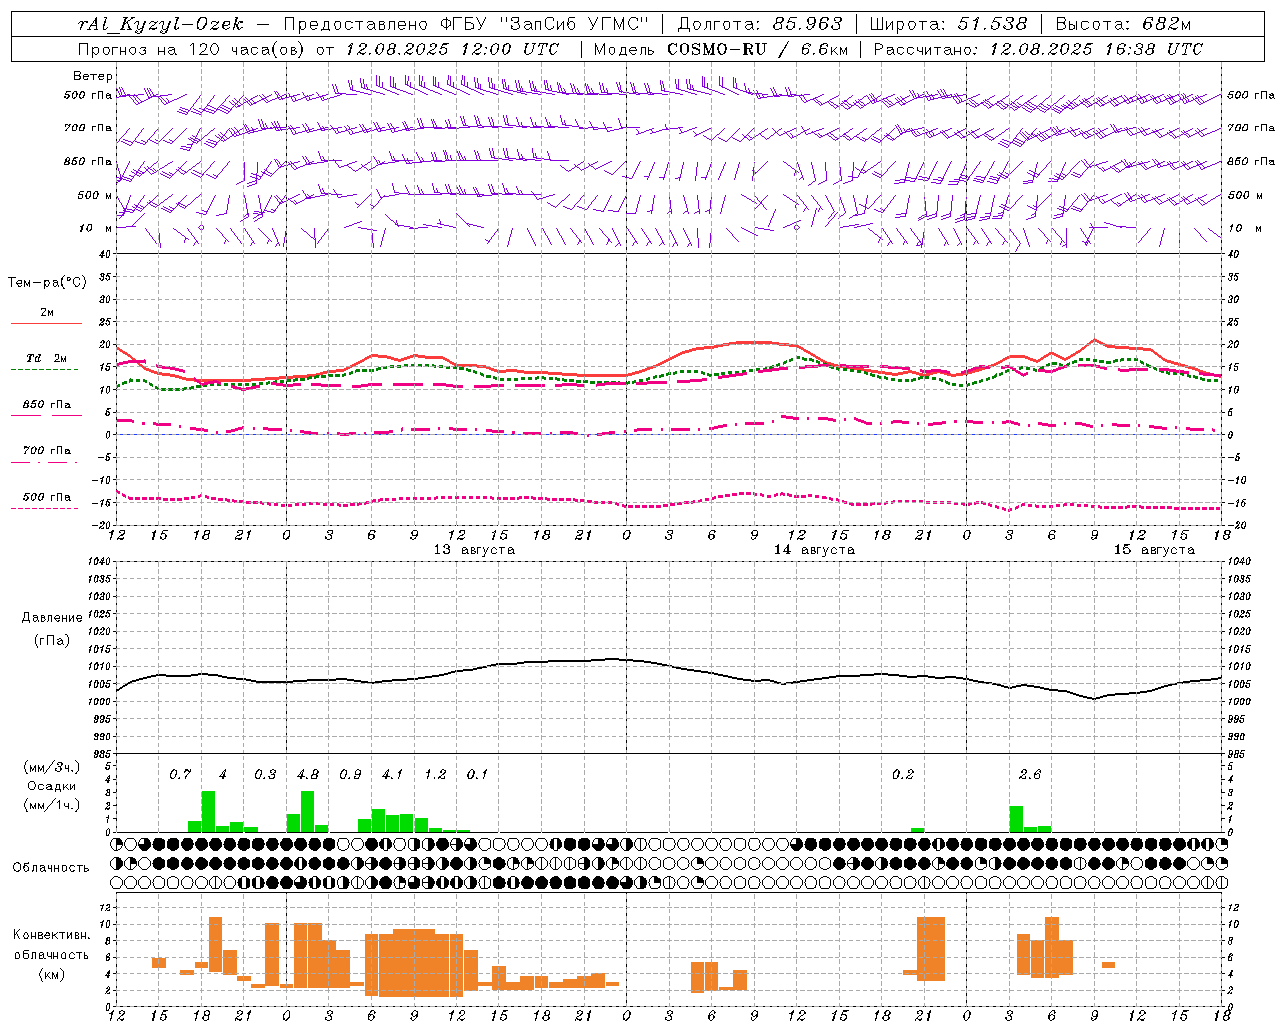The height and width of the screenshot is (1024, 1280).
Task: Click the (мм/3ч.) precipitation unit label
Action: 50,767
